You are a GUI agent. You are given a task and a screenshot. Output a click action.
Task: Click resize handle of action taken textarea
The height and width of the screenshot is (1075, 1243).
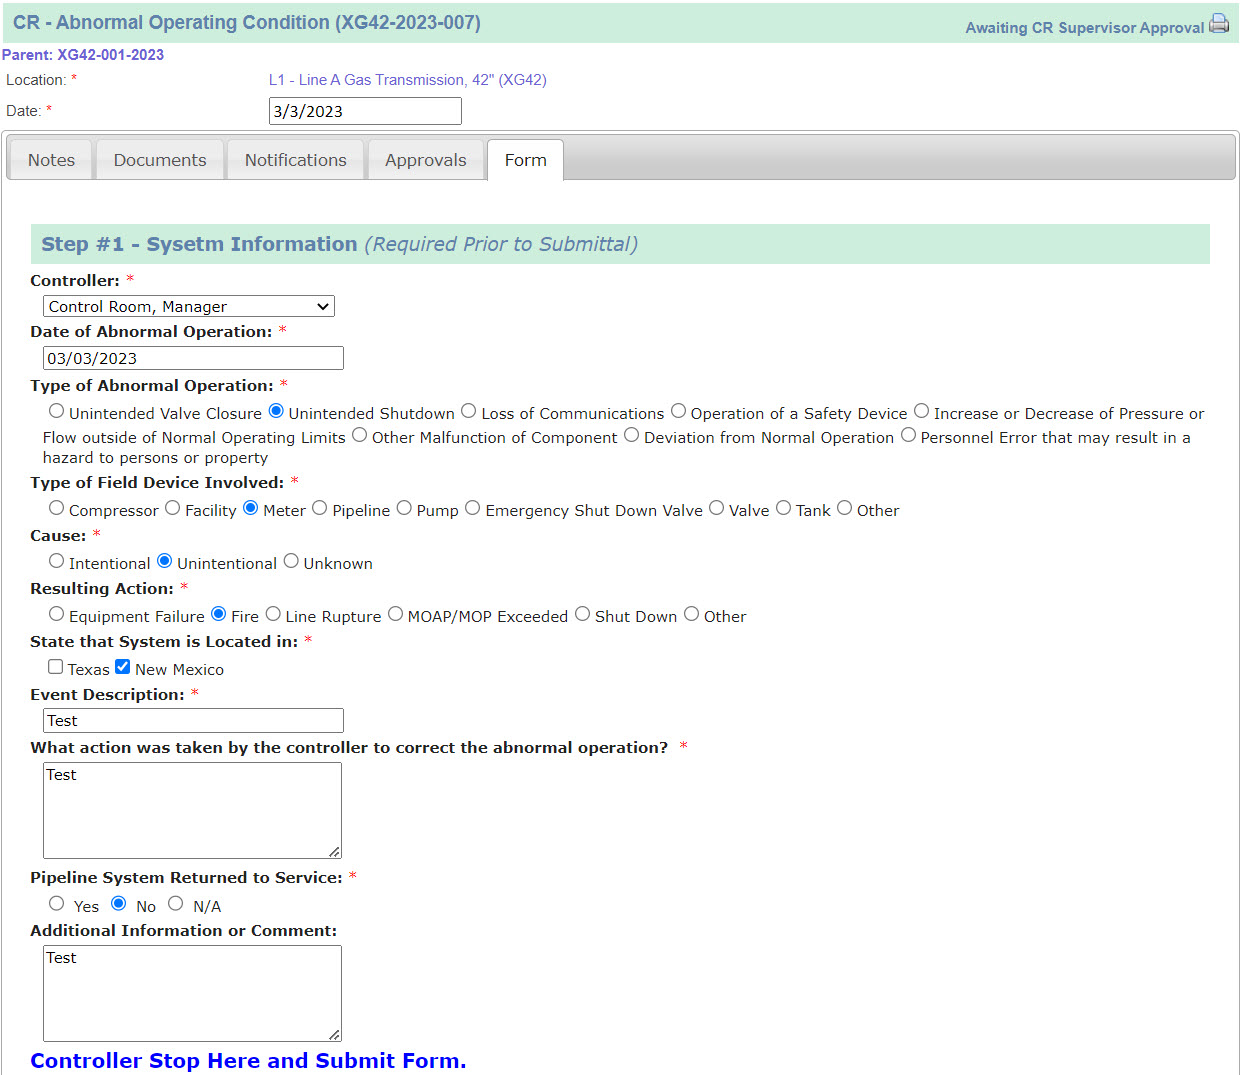pos(334,851)
